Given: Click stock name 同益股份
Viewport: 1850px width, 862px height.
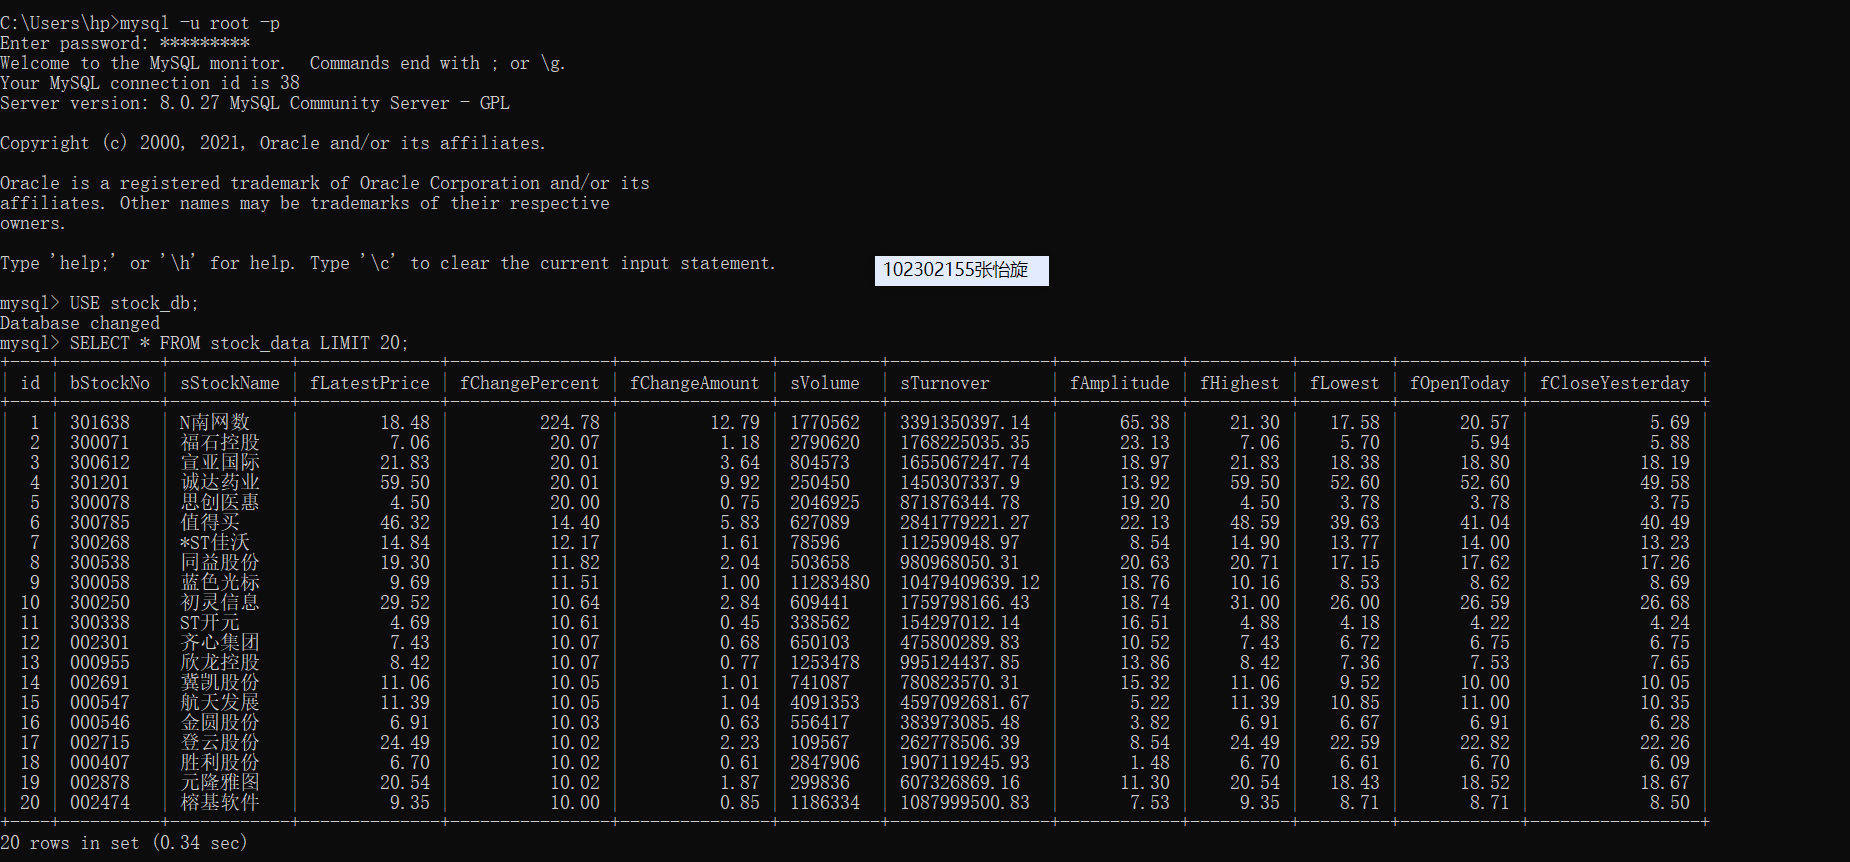Looking at the screenshot, I should pyautogui.click(x=220, y=563).
